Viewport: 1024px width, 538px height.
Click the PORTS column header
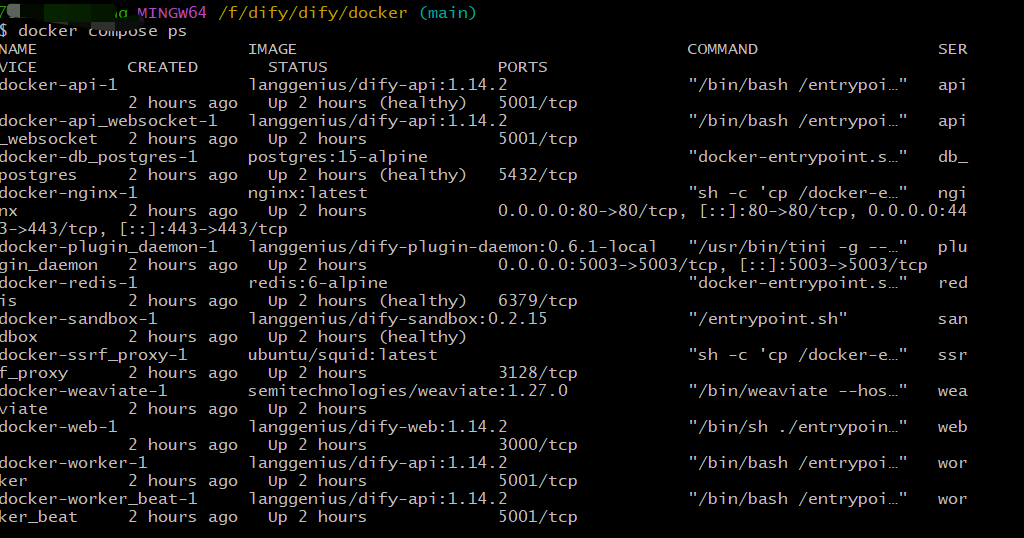point(522,67)
